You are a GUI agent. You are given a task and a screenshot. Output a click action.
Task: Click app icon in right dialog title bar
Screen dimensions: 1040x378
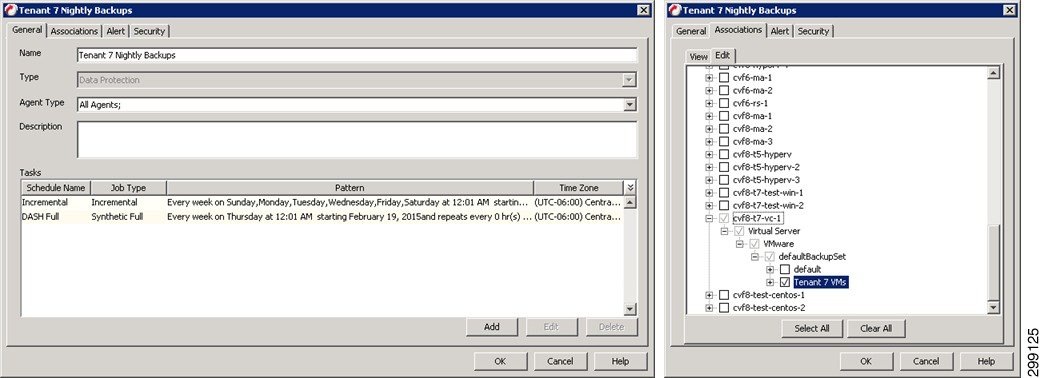point(675,10)
